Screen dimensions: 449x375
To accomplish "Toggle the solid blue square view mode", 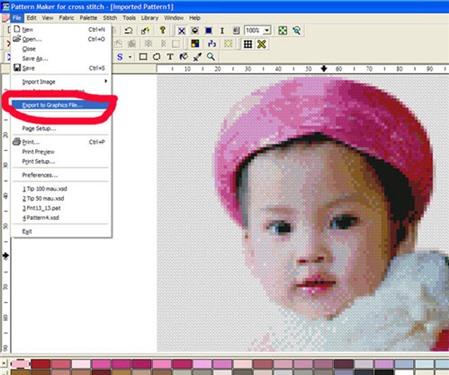I will [209, 31].
